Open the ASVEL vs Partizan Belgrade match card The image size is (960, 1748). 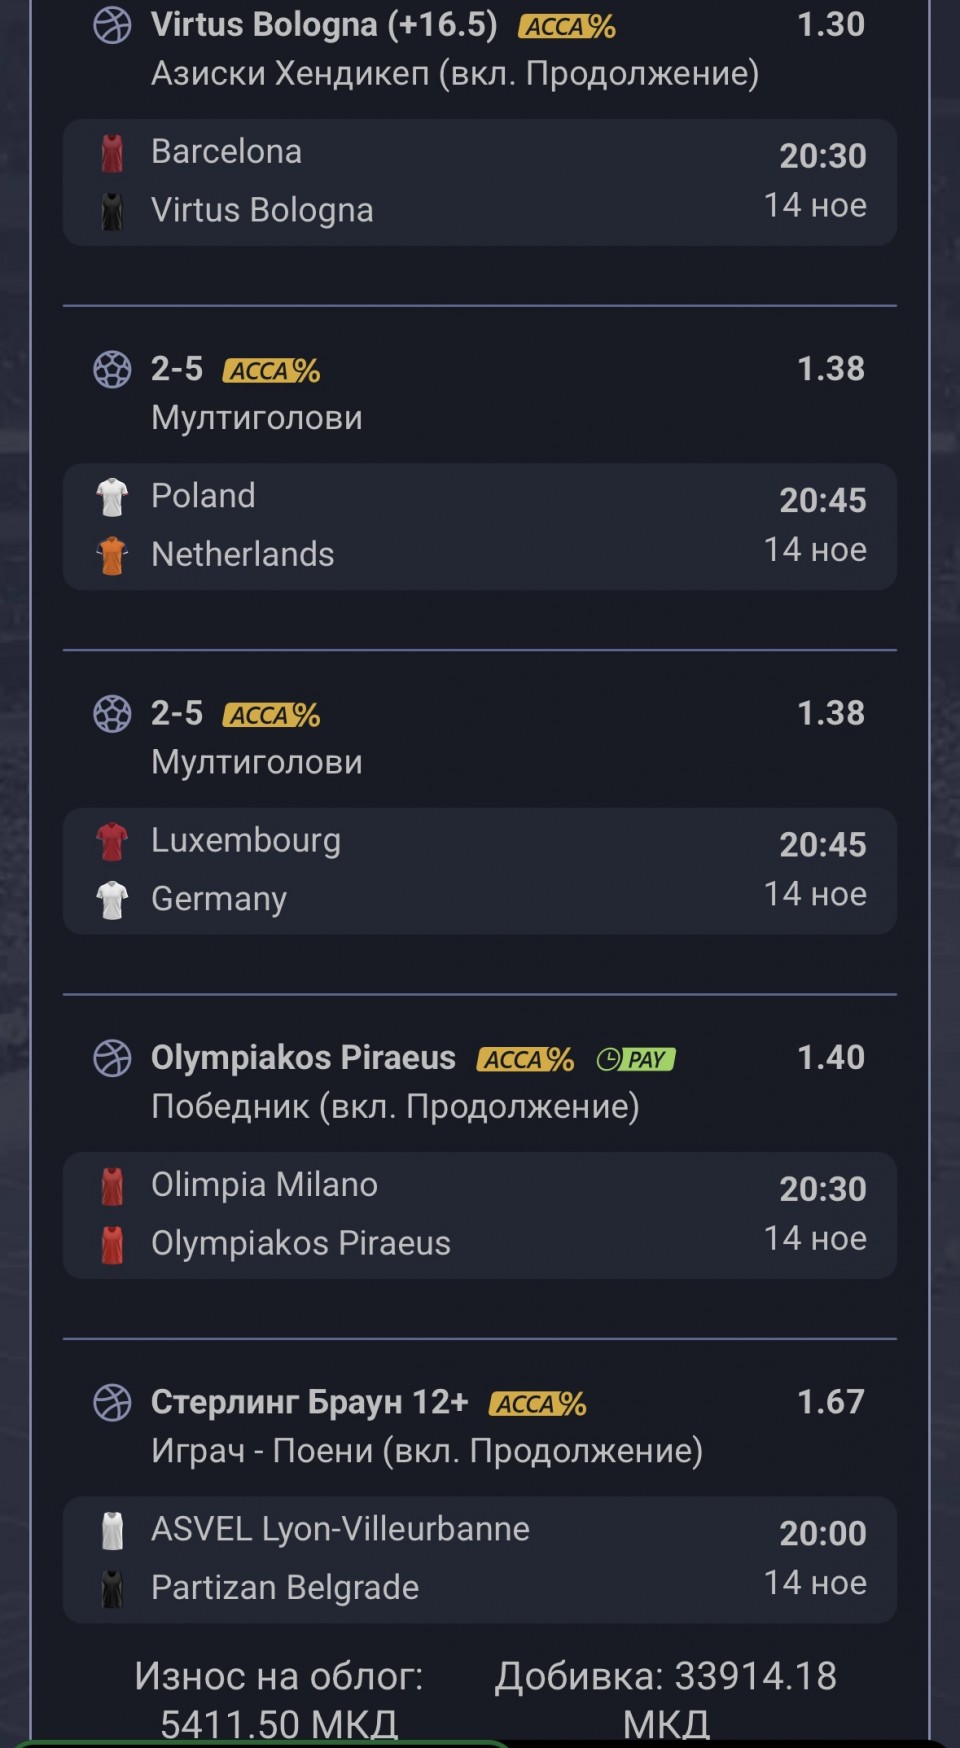coord(480,1559)
